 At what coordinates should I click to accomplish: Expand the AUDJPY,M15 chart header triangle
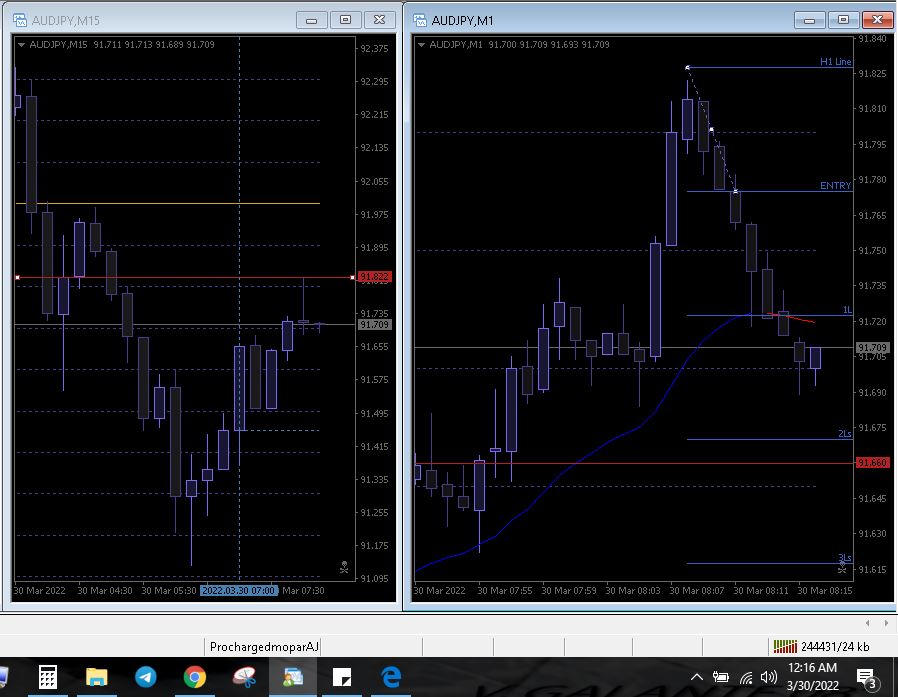22,44
